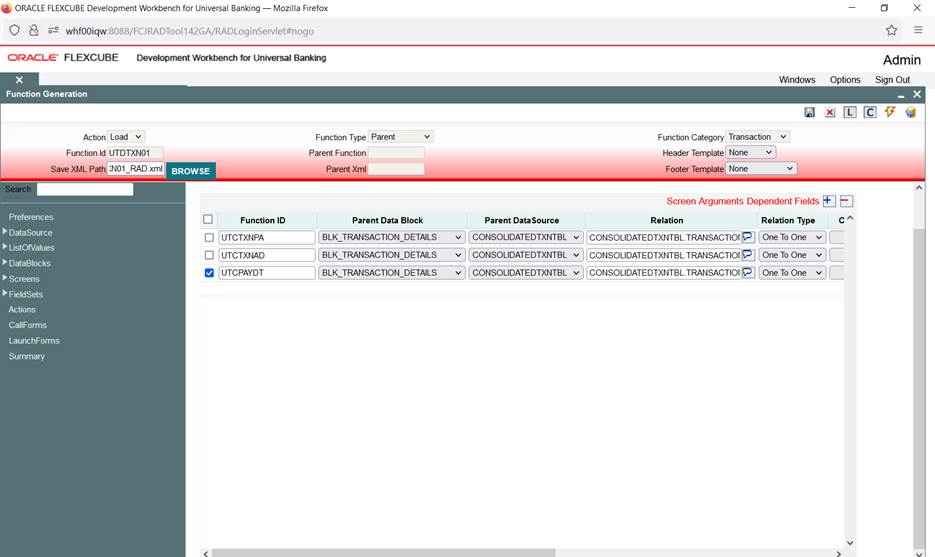Click the Dependent Fields link
Viewport: 935px width, 557px height.
click(783, 201)
